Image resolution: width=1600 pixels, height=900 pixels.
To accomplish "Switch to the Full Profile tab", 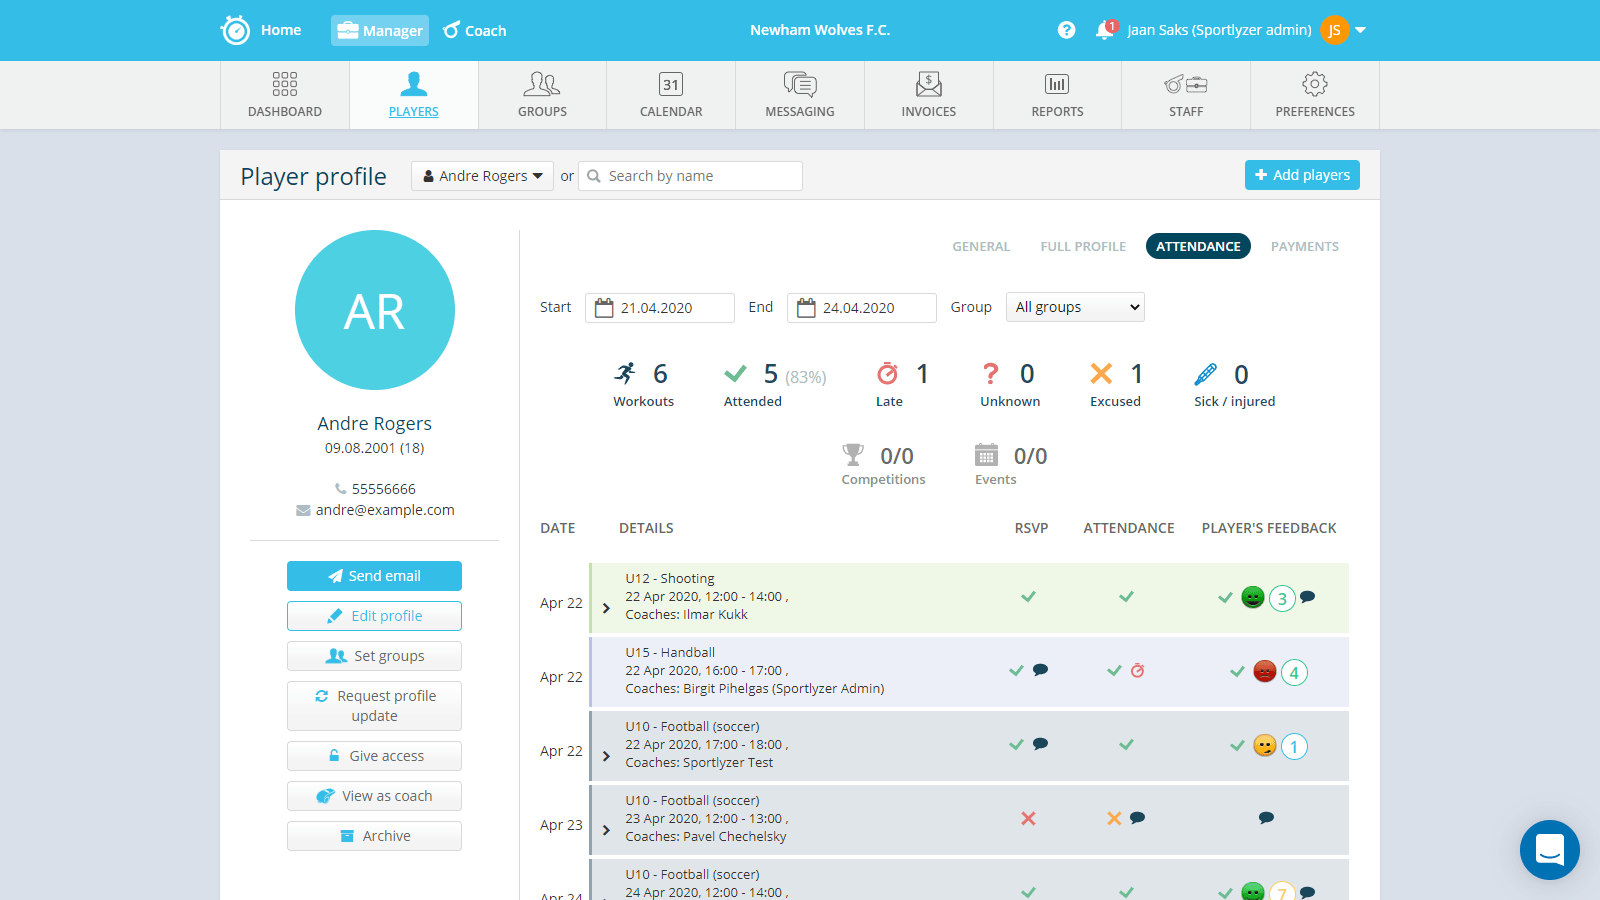I will click(x=1082, y=246).
